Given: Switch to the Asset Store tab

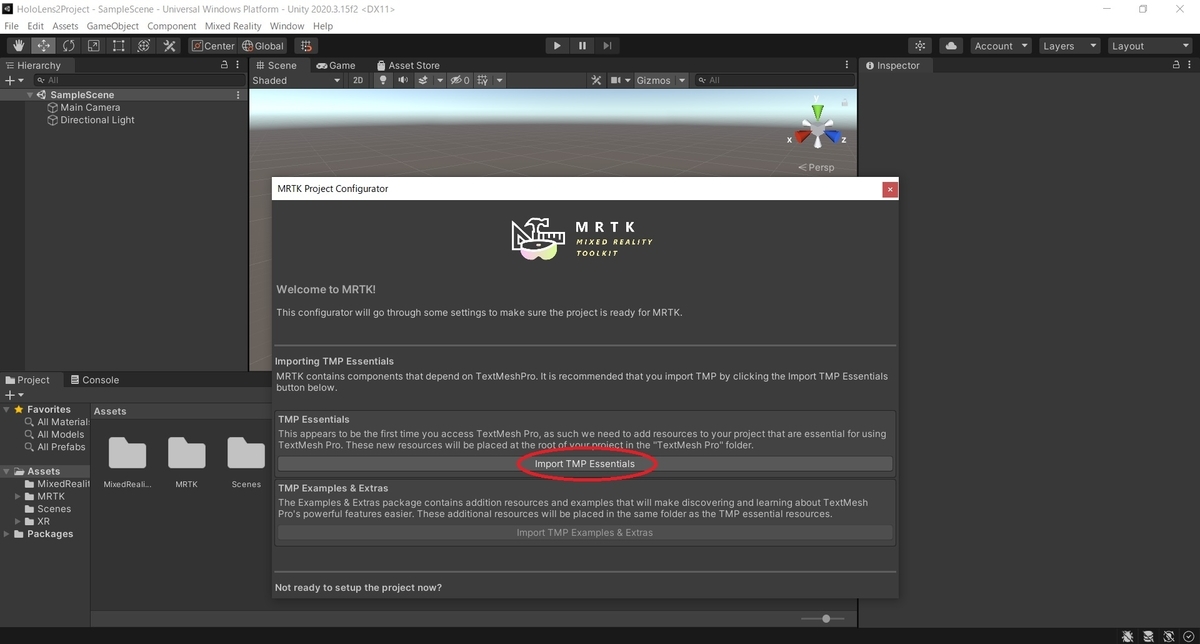Looking at the screenshot, I should [407, 65].
